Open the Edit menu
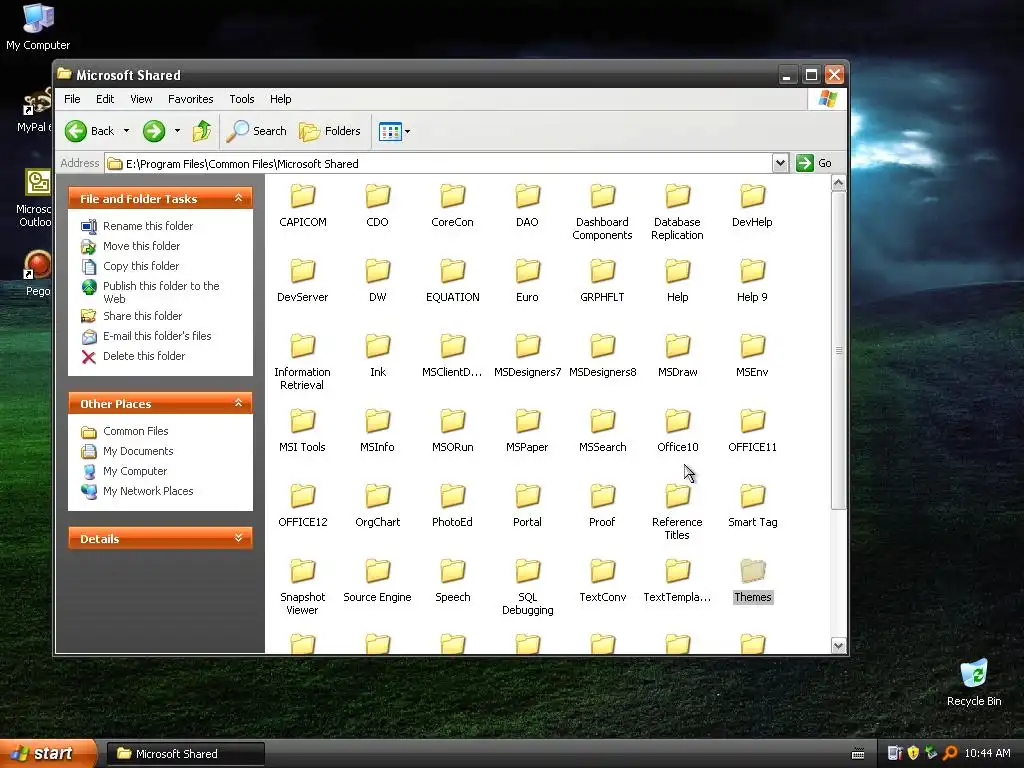Image resolution: width=1024 pixels, height=768 pixels. tap(105, 99)
